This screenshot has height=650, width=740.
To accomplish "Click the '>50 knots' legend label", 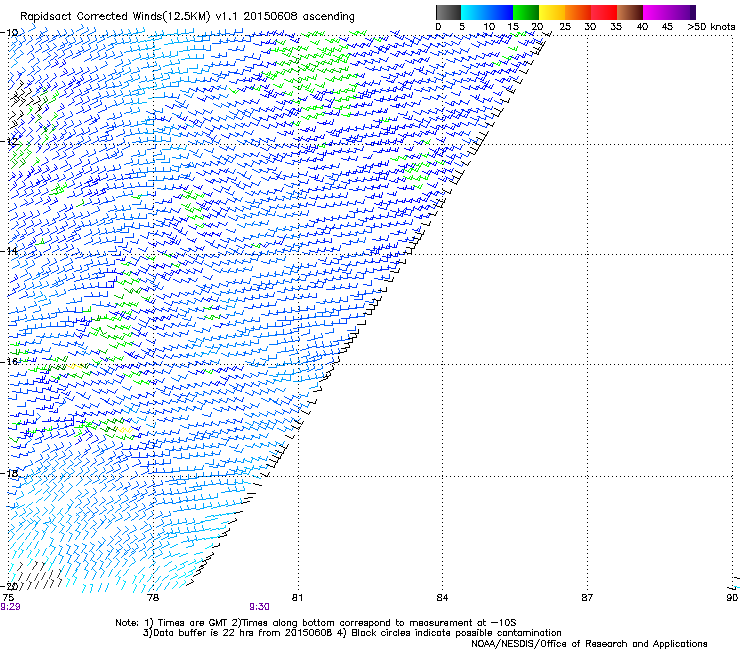I will coord(711,27).
